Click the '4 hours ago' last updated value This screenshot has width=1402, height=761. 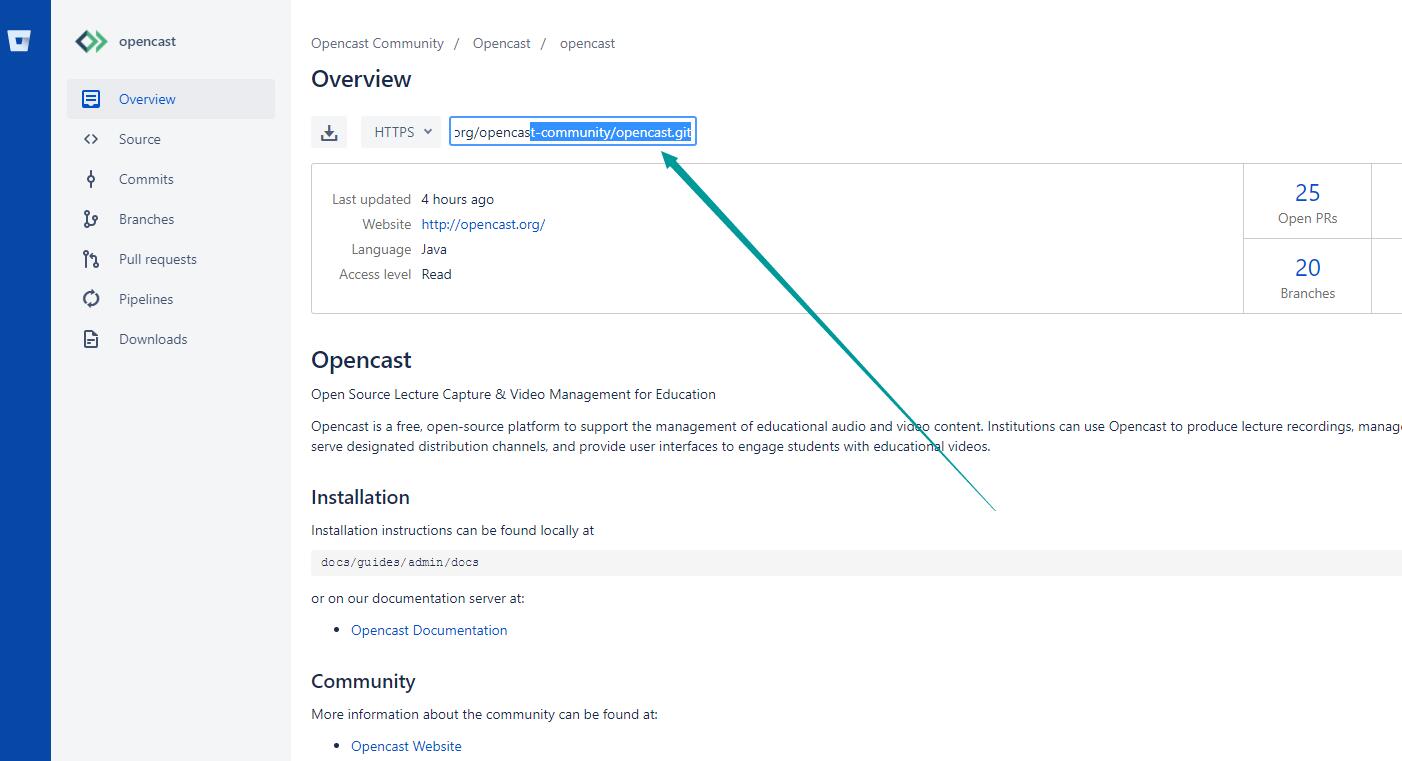[x=457, y=199]
